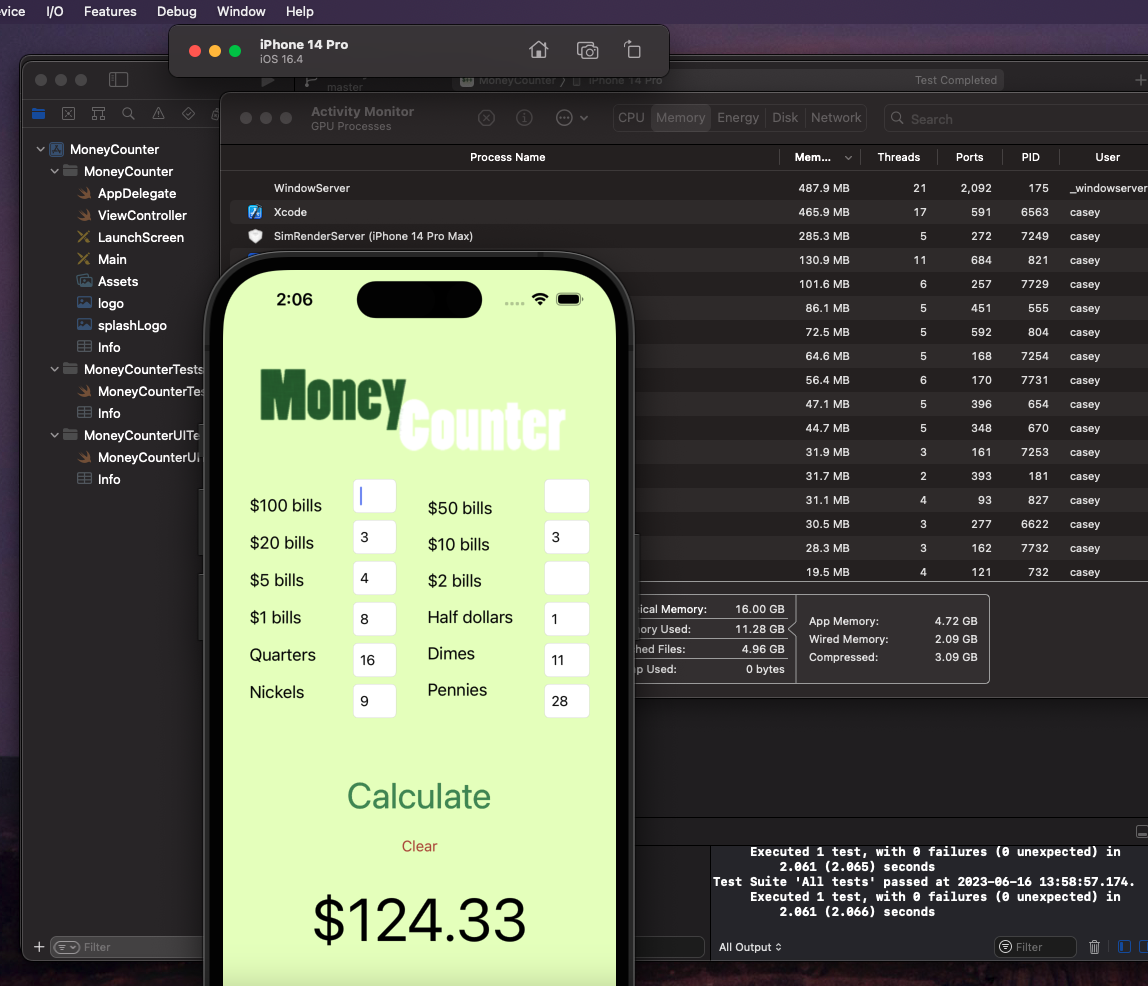Click the $2 bills input field
This screenshot has width=1148, height=986.
click(x=567, y=578)
